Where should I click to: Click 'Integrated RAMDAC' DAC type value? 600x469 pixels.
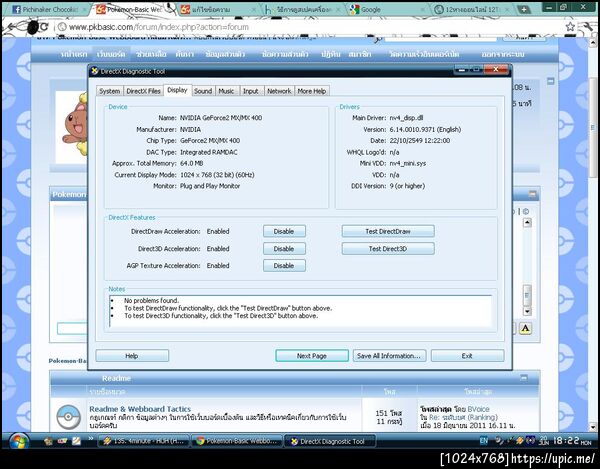point(209,152)
